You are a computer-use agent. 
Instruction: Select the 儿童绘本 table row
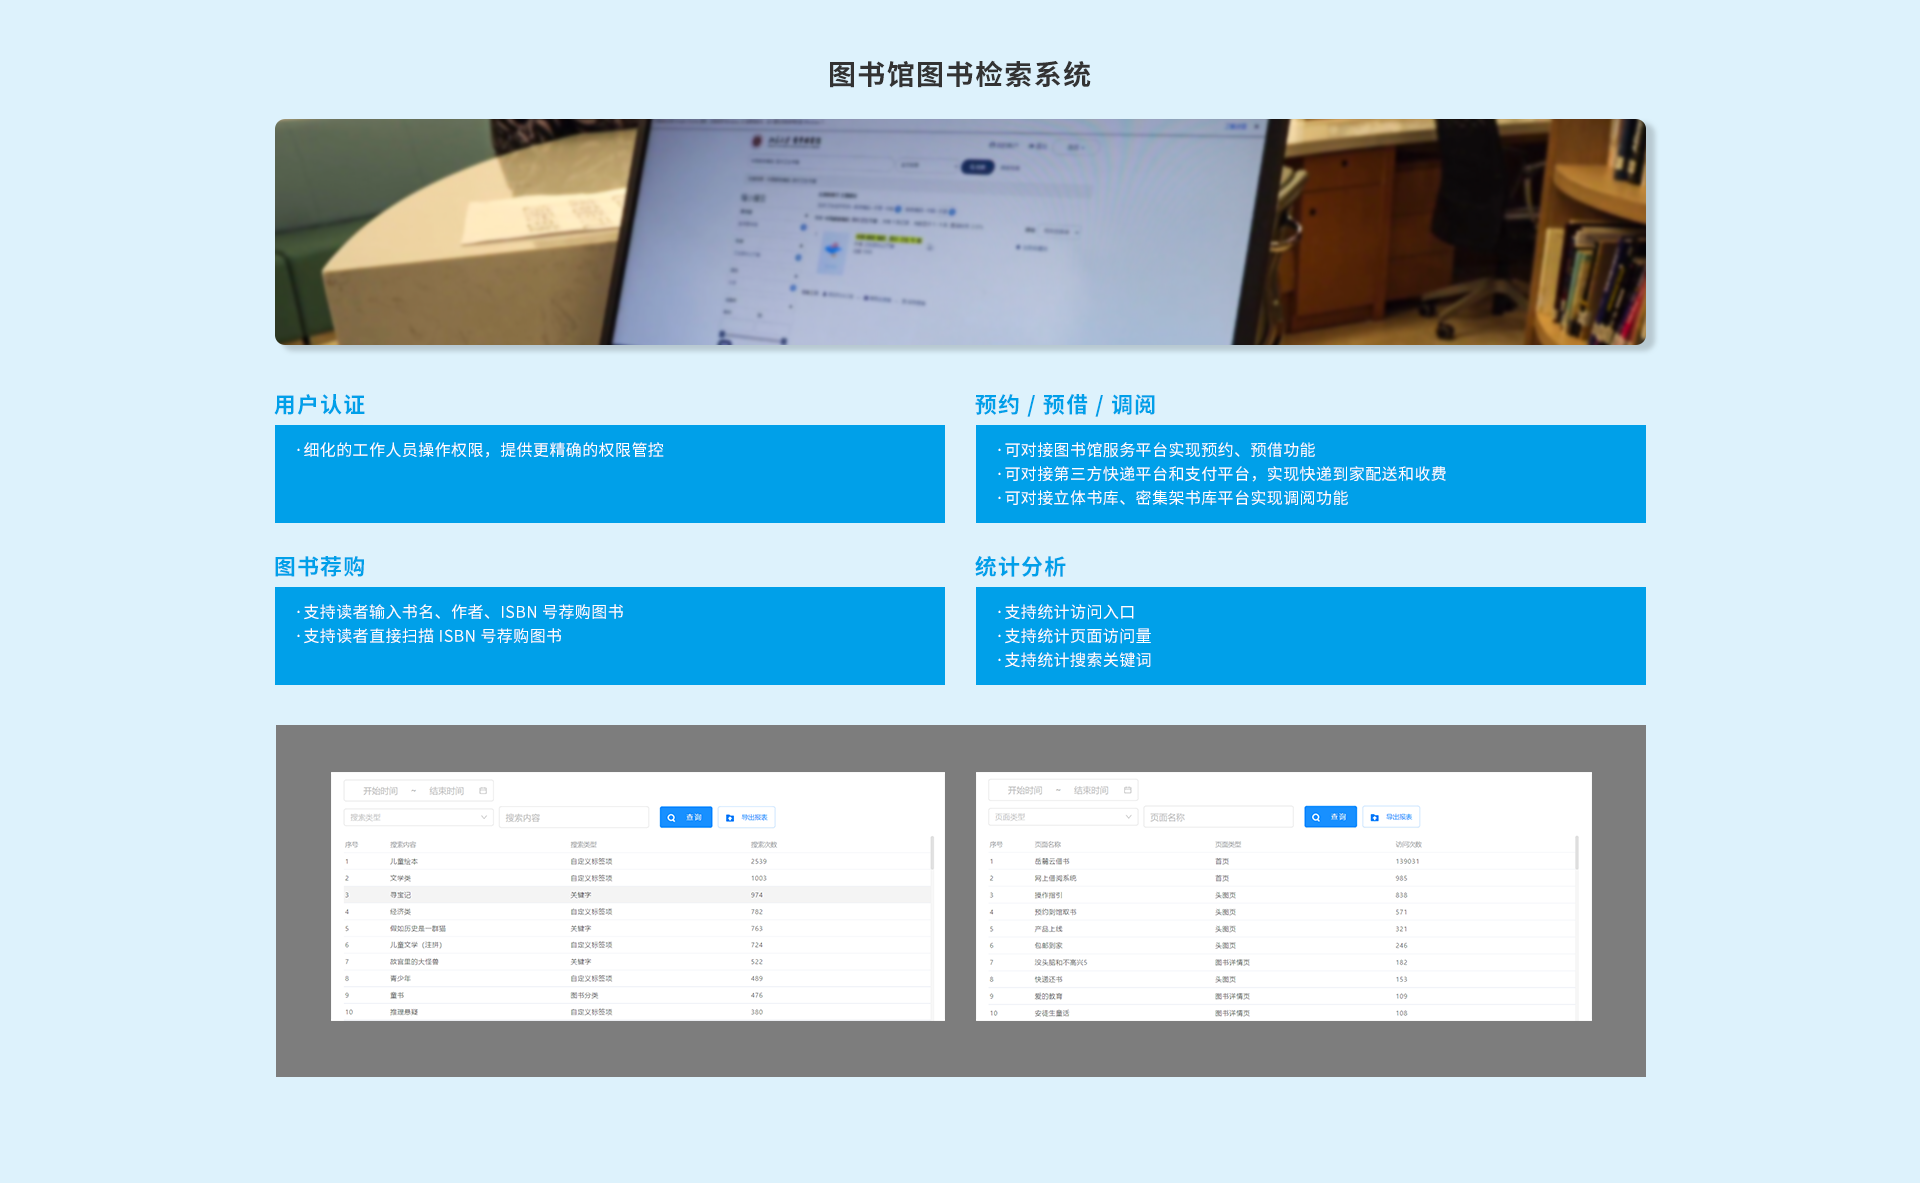pos(404,861)
